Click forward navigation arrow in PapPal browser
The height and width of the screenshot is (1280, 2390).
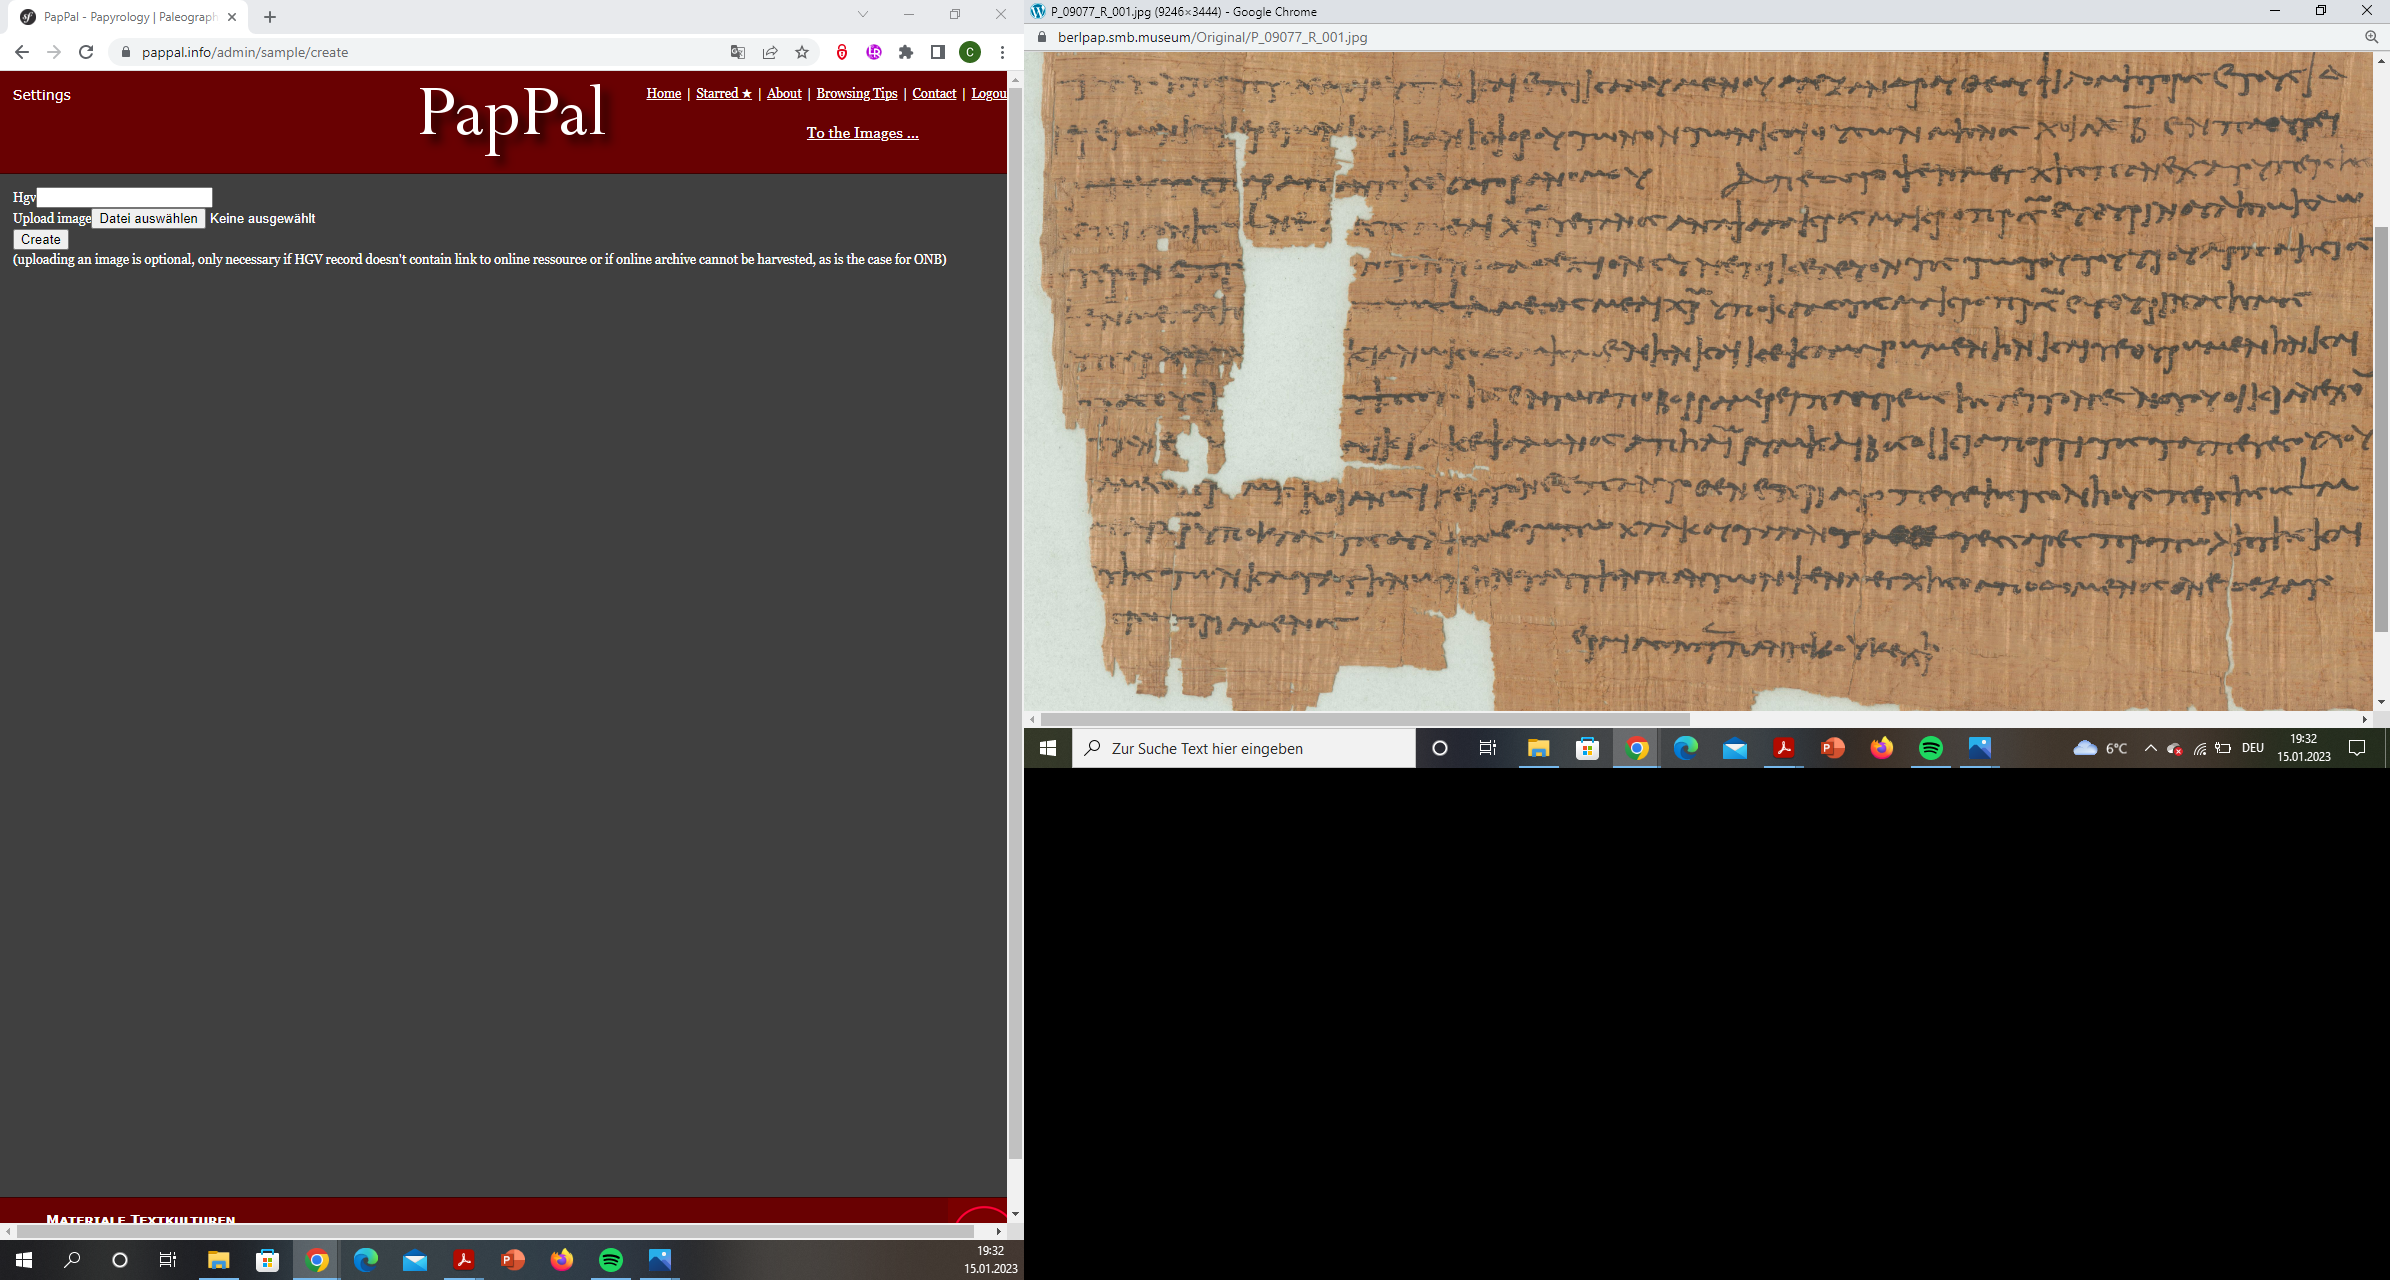point(54,52)
